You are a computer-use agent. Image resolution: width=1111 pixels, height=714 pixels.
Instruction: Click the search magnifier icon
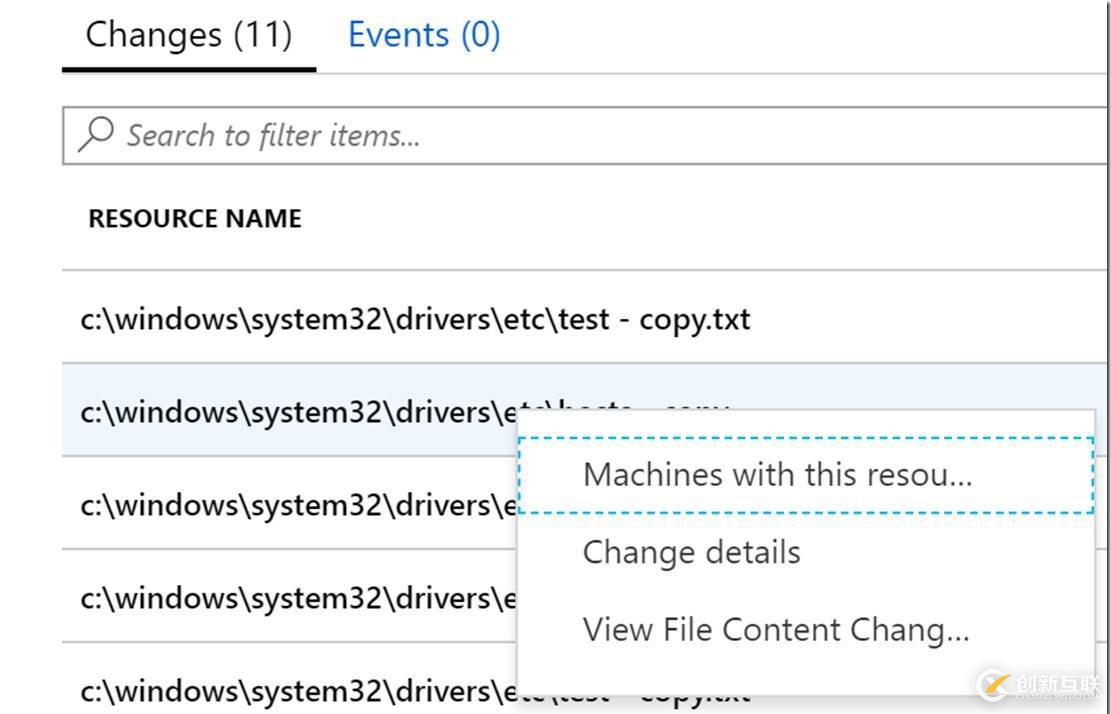[x=95, y=134]
